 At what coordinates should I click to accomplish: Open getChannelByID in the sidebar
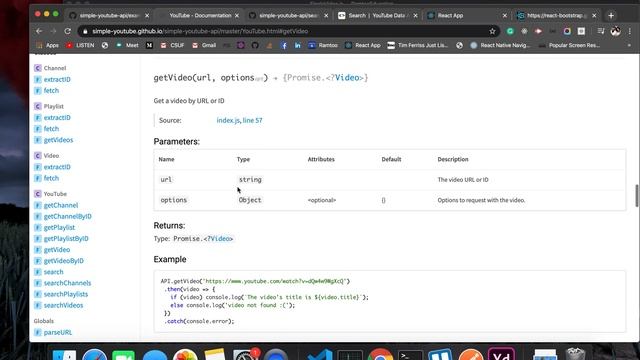(x=68, y=216)
